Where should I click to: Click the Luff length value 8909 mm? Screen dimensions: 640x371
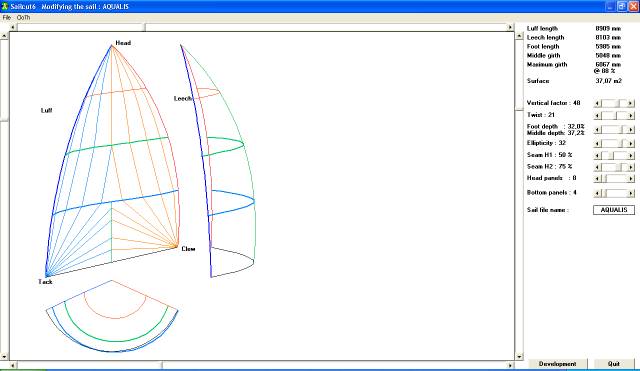tap(608, 29)
